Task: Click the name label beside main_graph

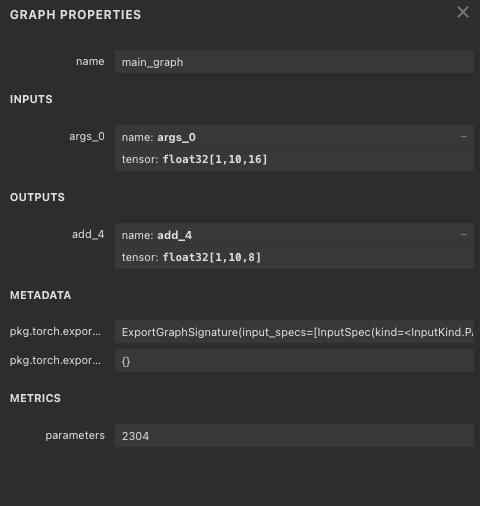Action: [90, 61]
